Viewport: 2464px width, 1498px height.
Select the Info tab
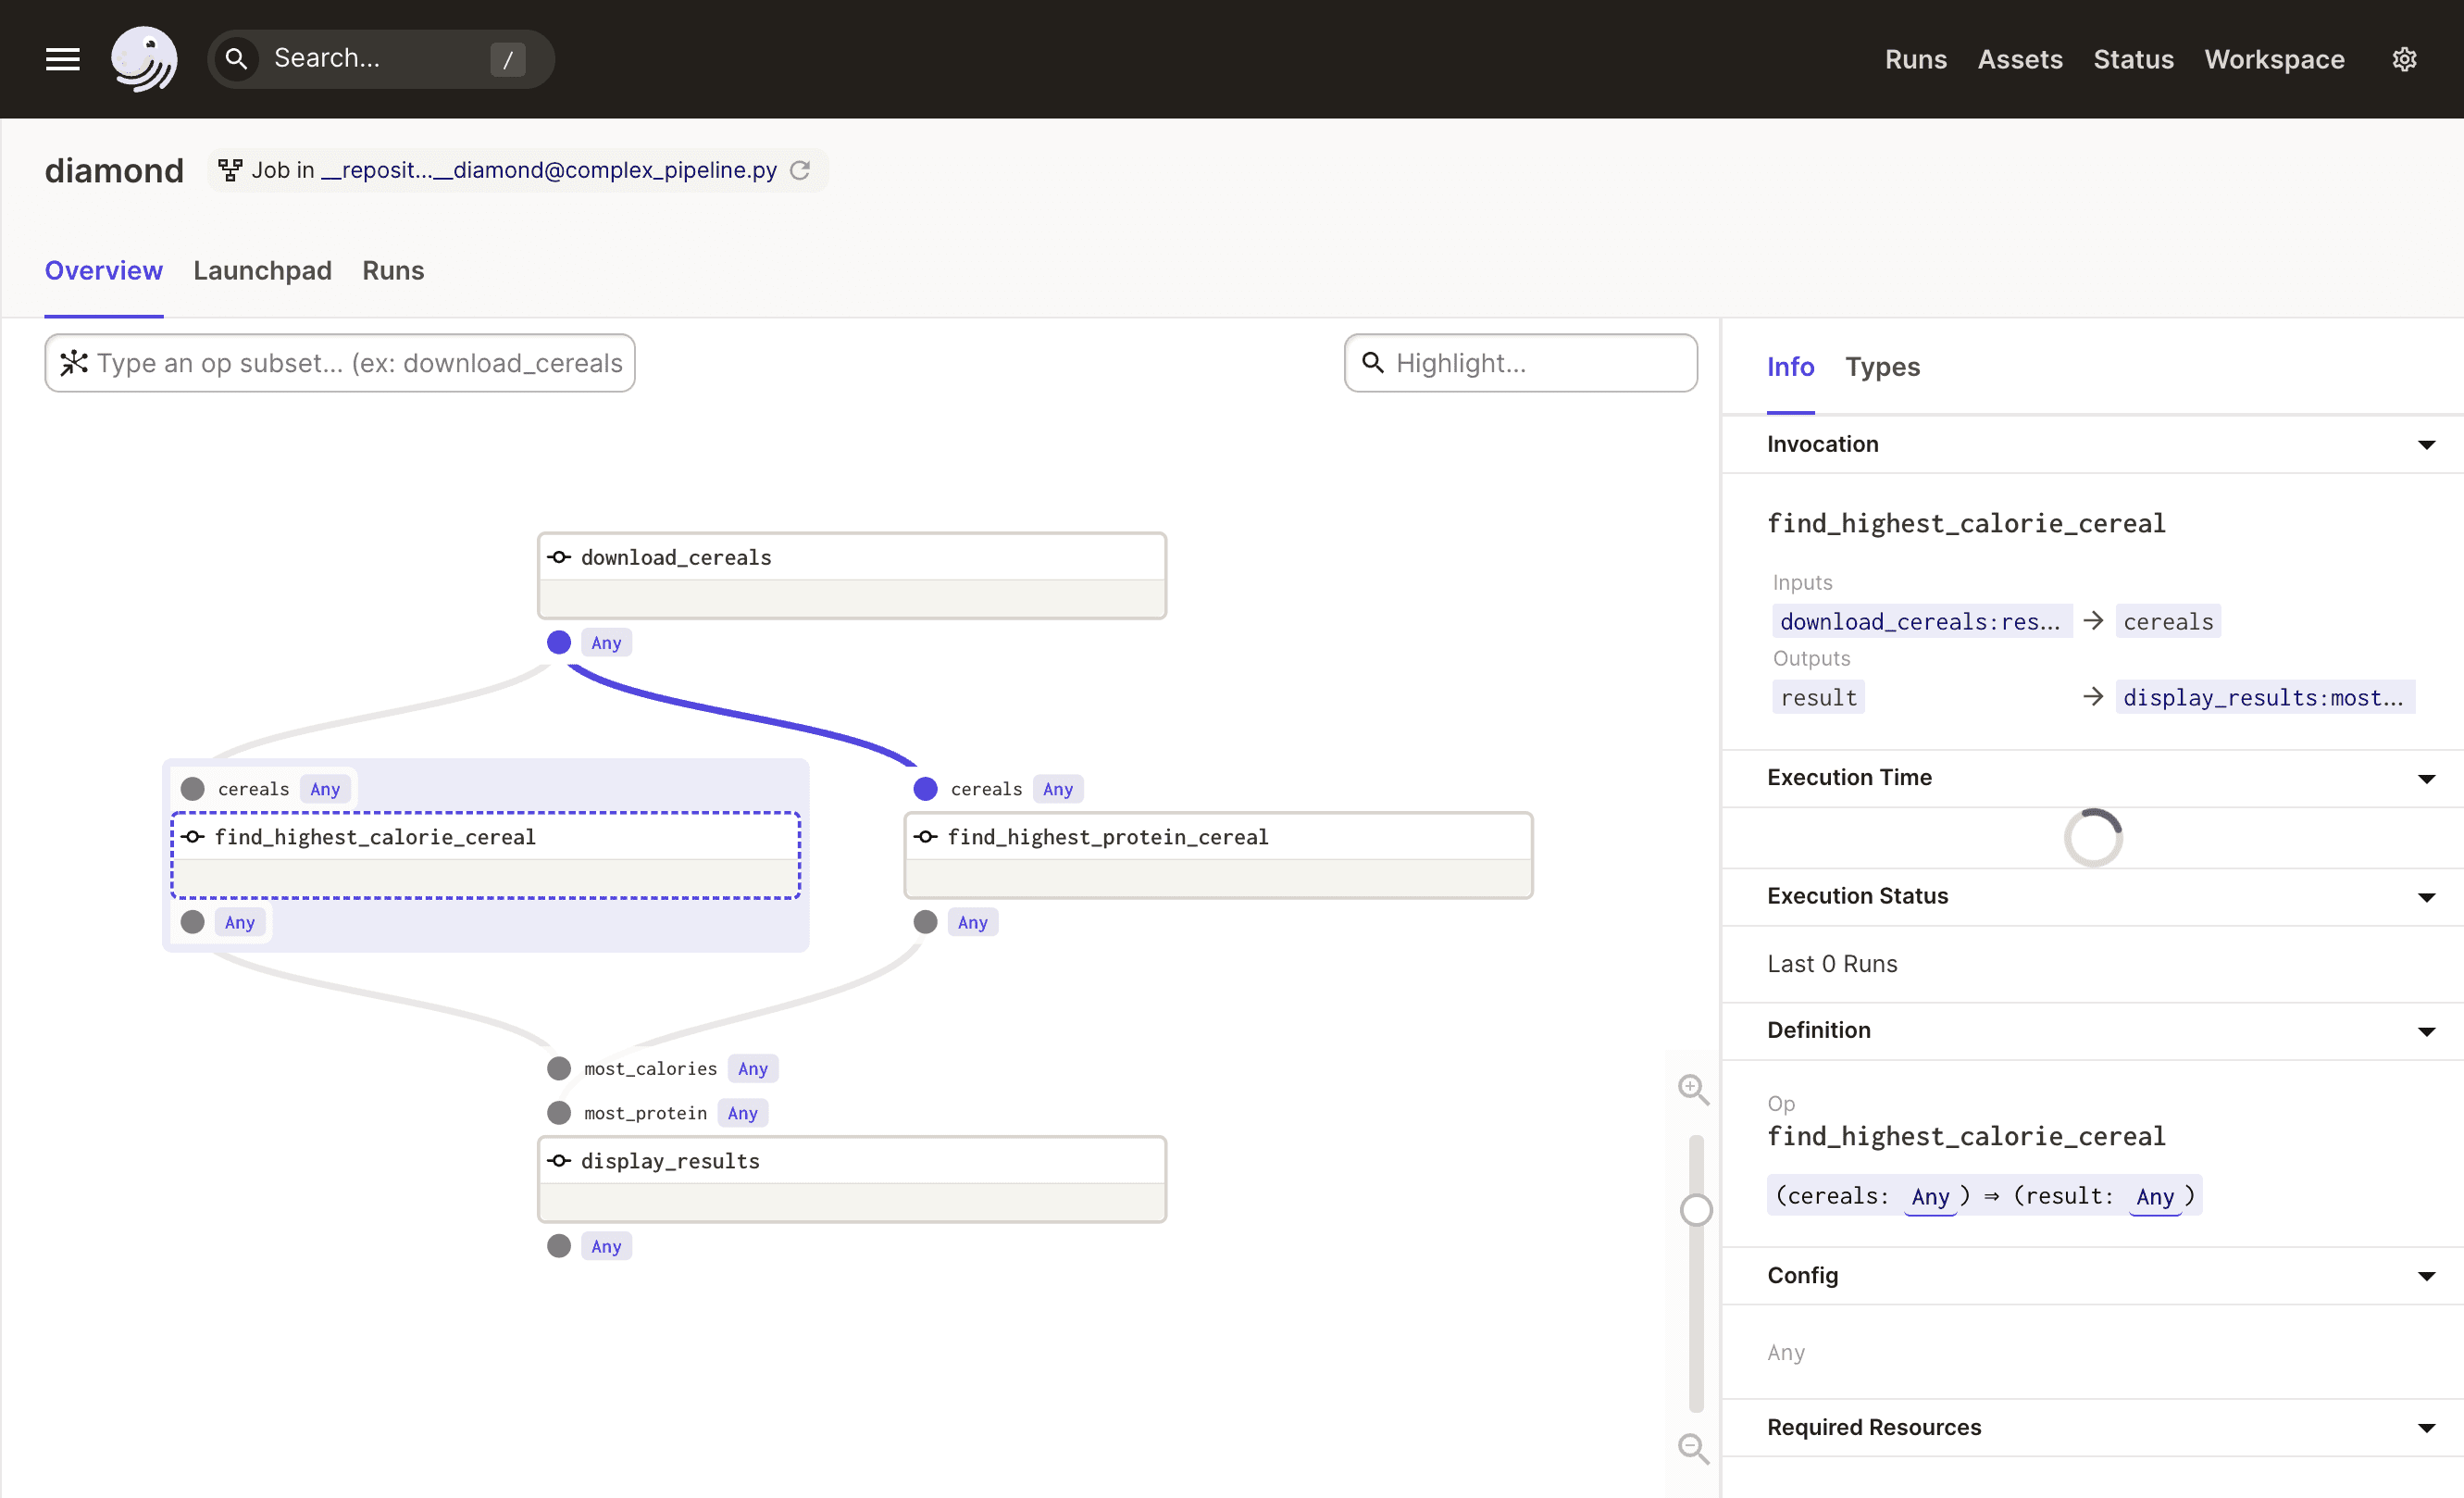tap(1790, 367)
